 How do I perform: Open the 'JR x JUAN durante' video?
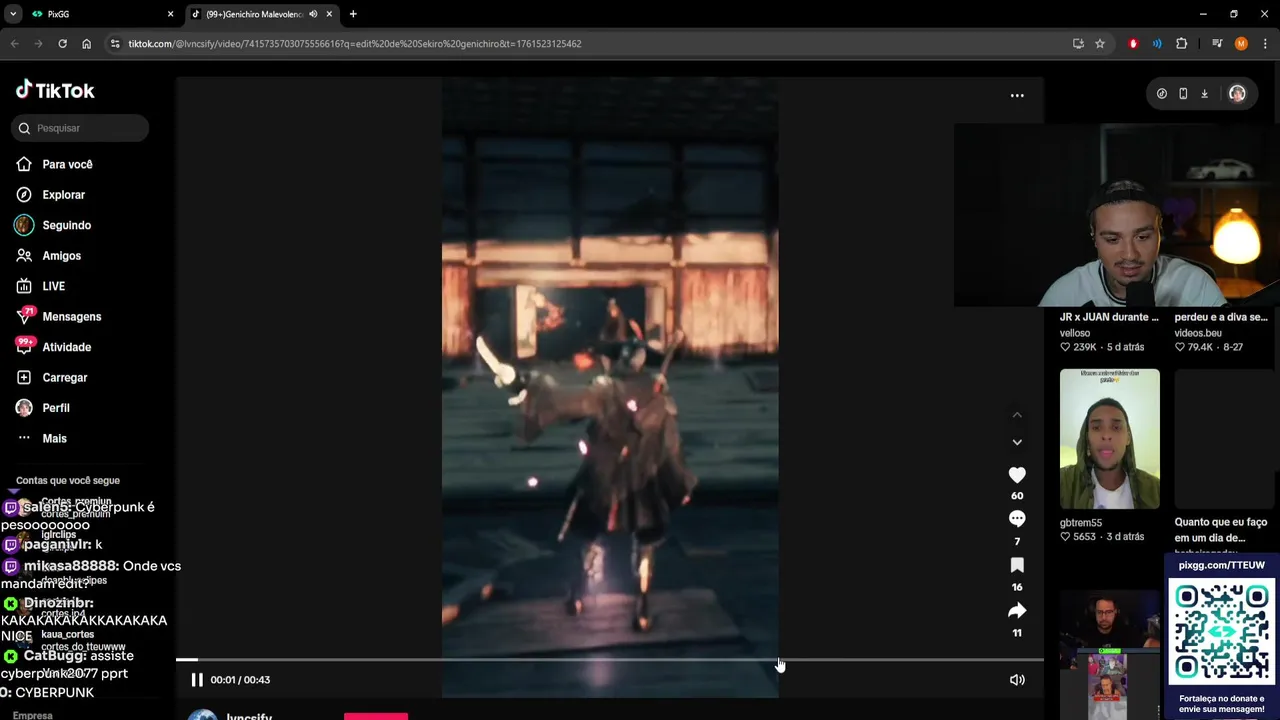(x=1109, y=317)
